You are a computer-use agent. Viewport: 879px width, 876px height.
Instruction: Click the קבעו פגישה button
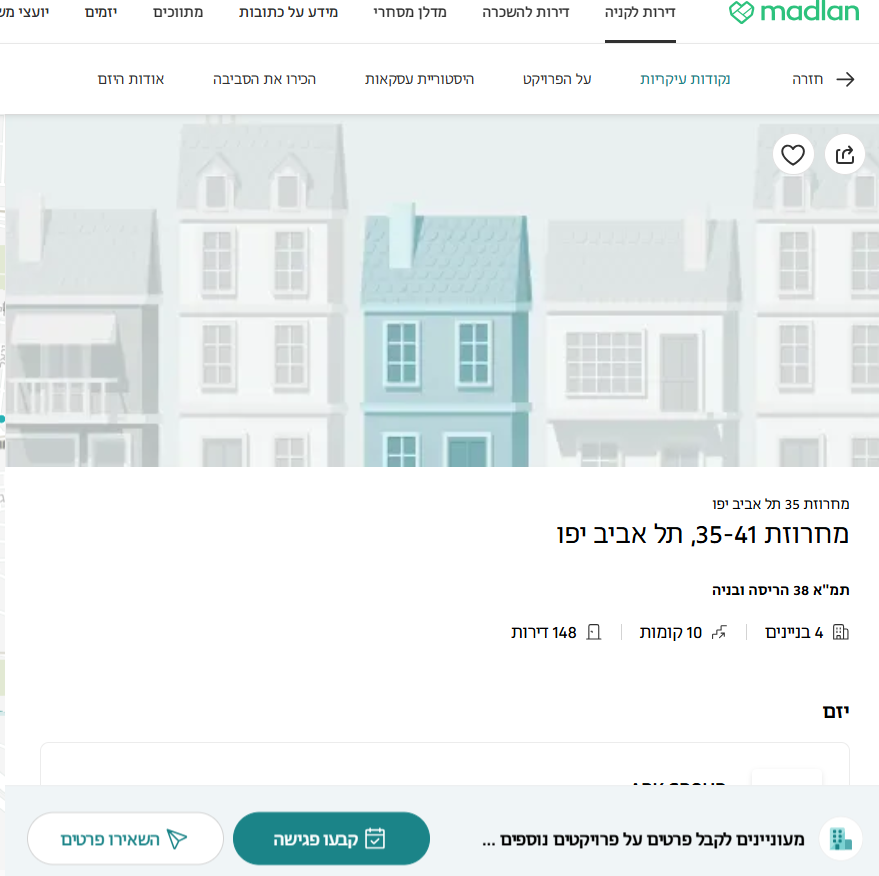[331, 838]
